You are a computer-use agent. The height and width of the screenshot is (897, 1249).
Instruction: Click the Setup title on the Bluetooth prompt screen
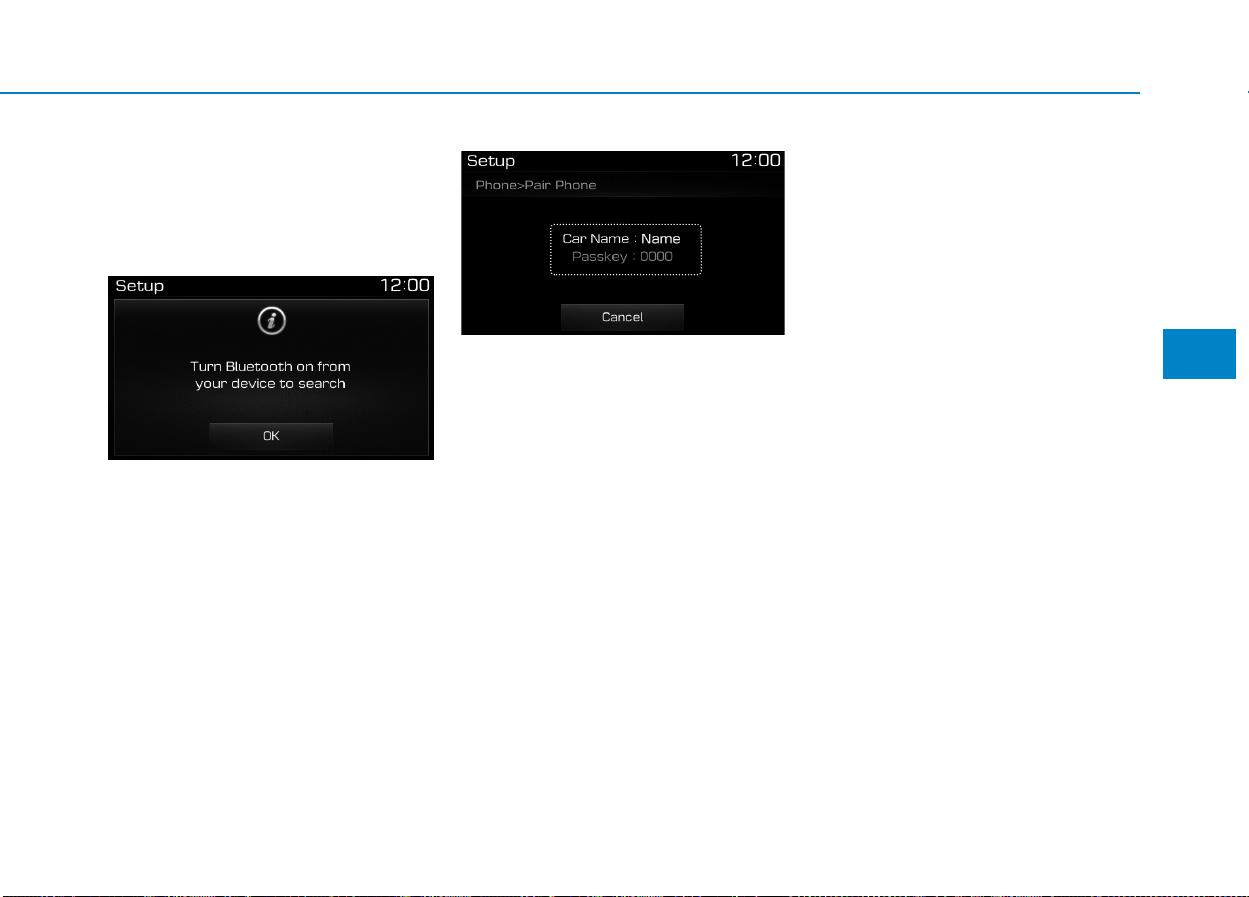click(x=140, y=286)
